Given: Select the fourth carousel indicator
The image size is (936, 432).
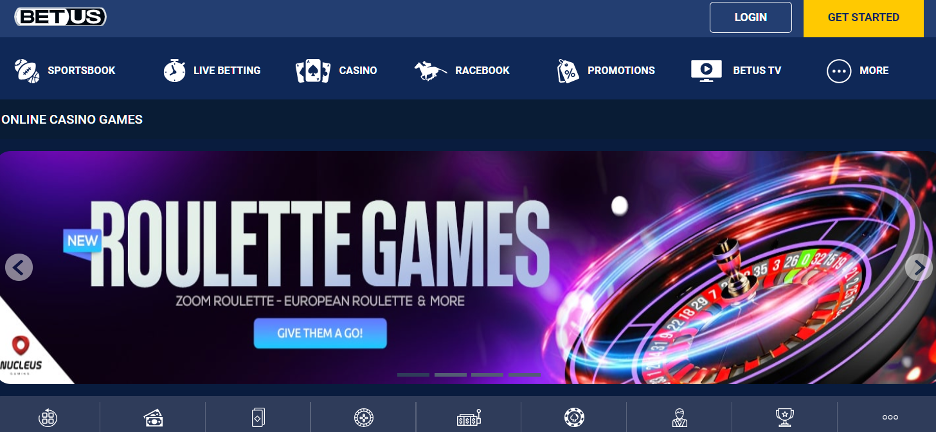Looking at the screenshot, I should point(524,375).
